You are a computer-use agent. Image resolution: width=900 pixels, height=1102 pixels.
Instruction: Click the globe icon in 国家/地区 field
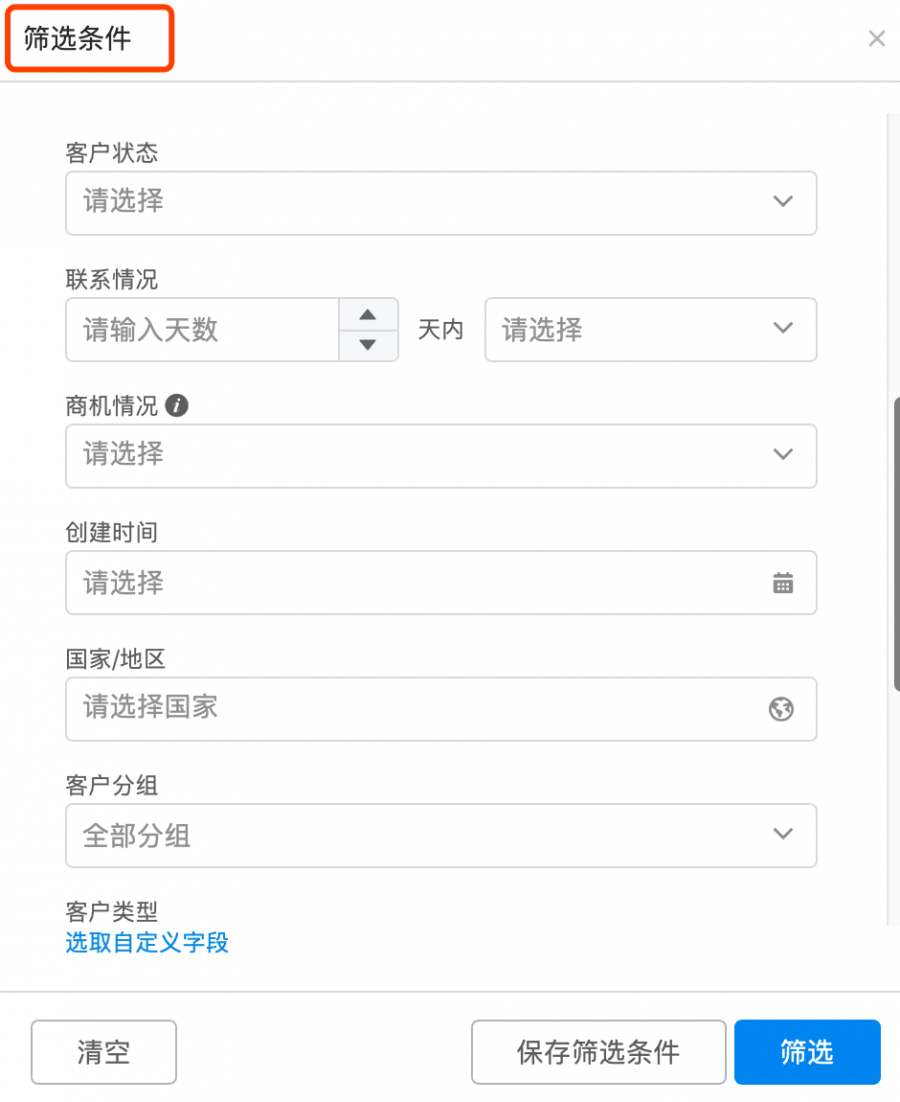pos(781,709)
